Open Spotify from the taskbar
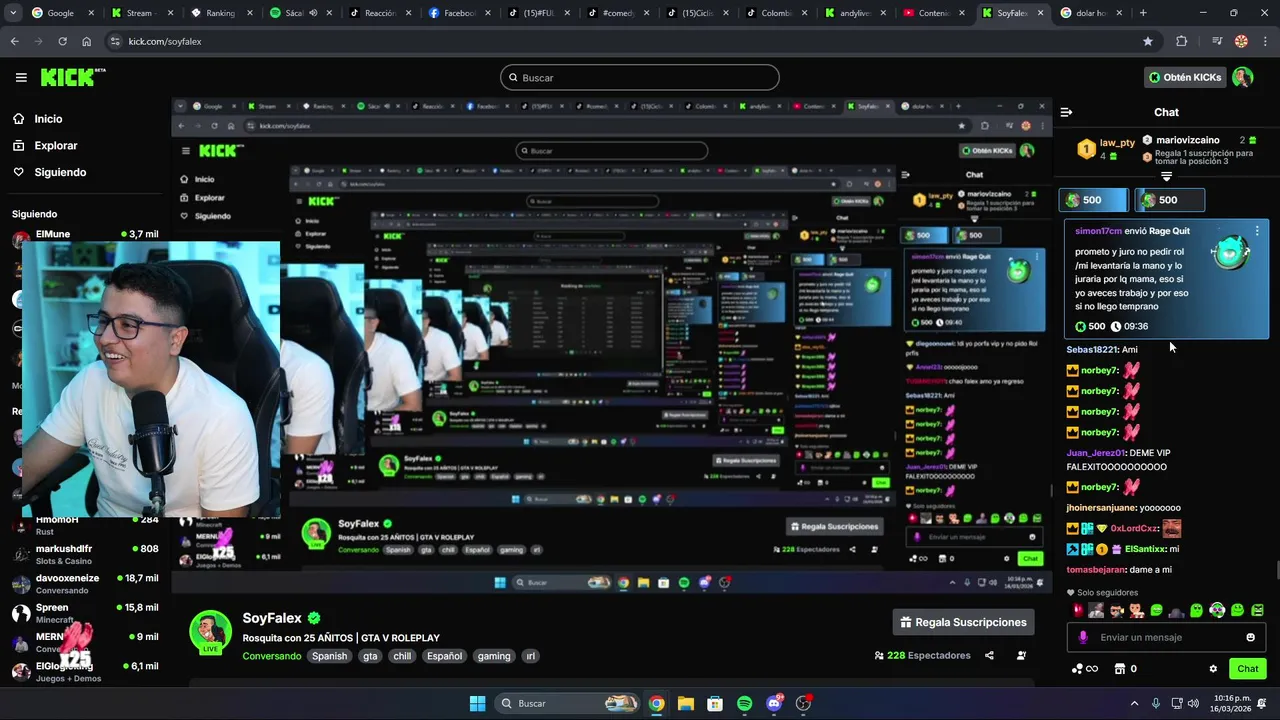Image resolution: width=1280 pixels, height=720 pixels. pos(744,704)
